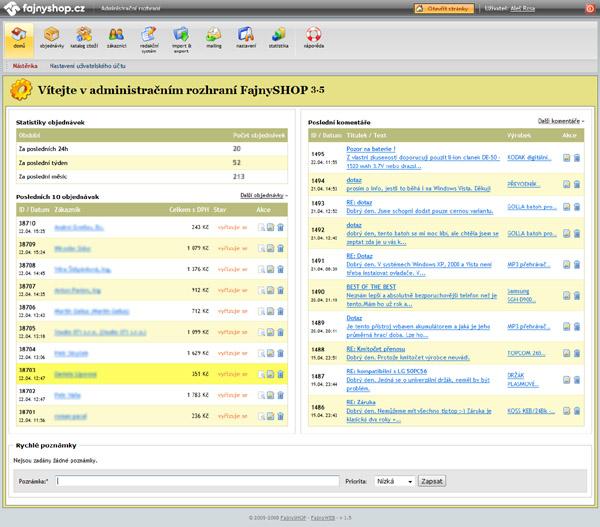Open the "RE: Záruka" comment link
The image size is (600, 527).
tap(361, 402)
